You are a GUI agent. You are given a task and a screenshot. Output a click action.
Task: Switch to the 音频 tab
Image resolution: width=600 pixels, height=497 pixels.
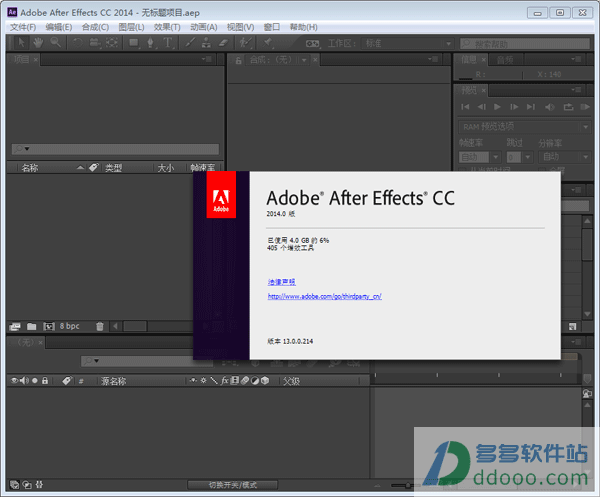505,60
